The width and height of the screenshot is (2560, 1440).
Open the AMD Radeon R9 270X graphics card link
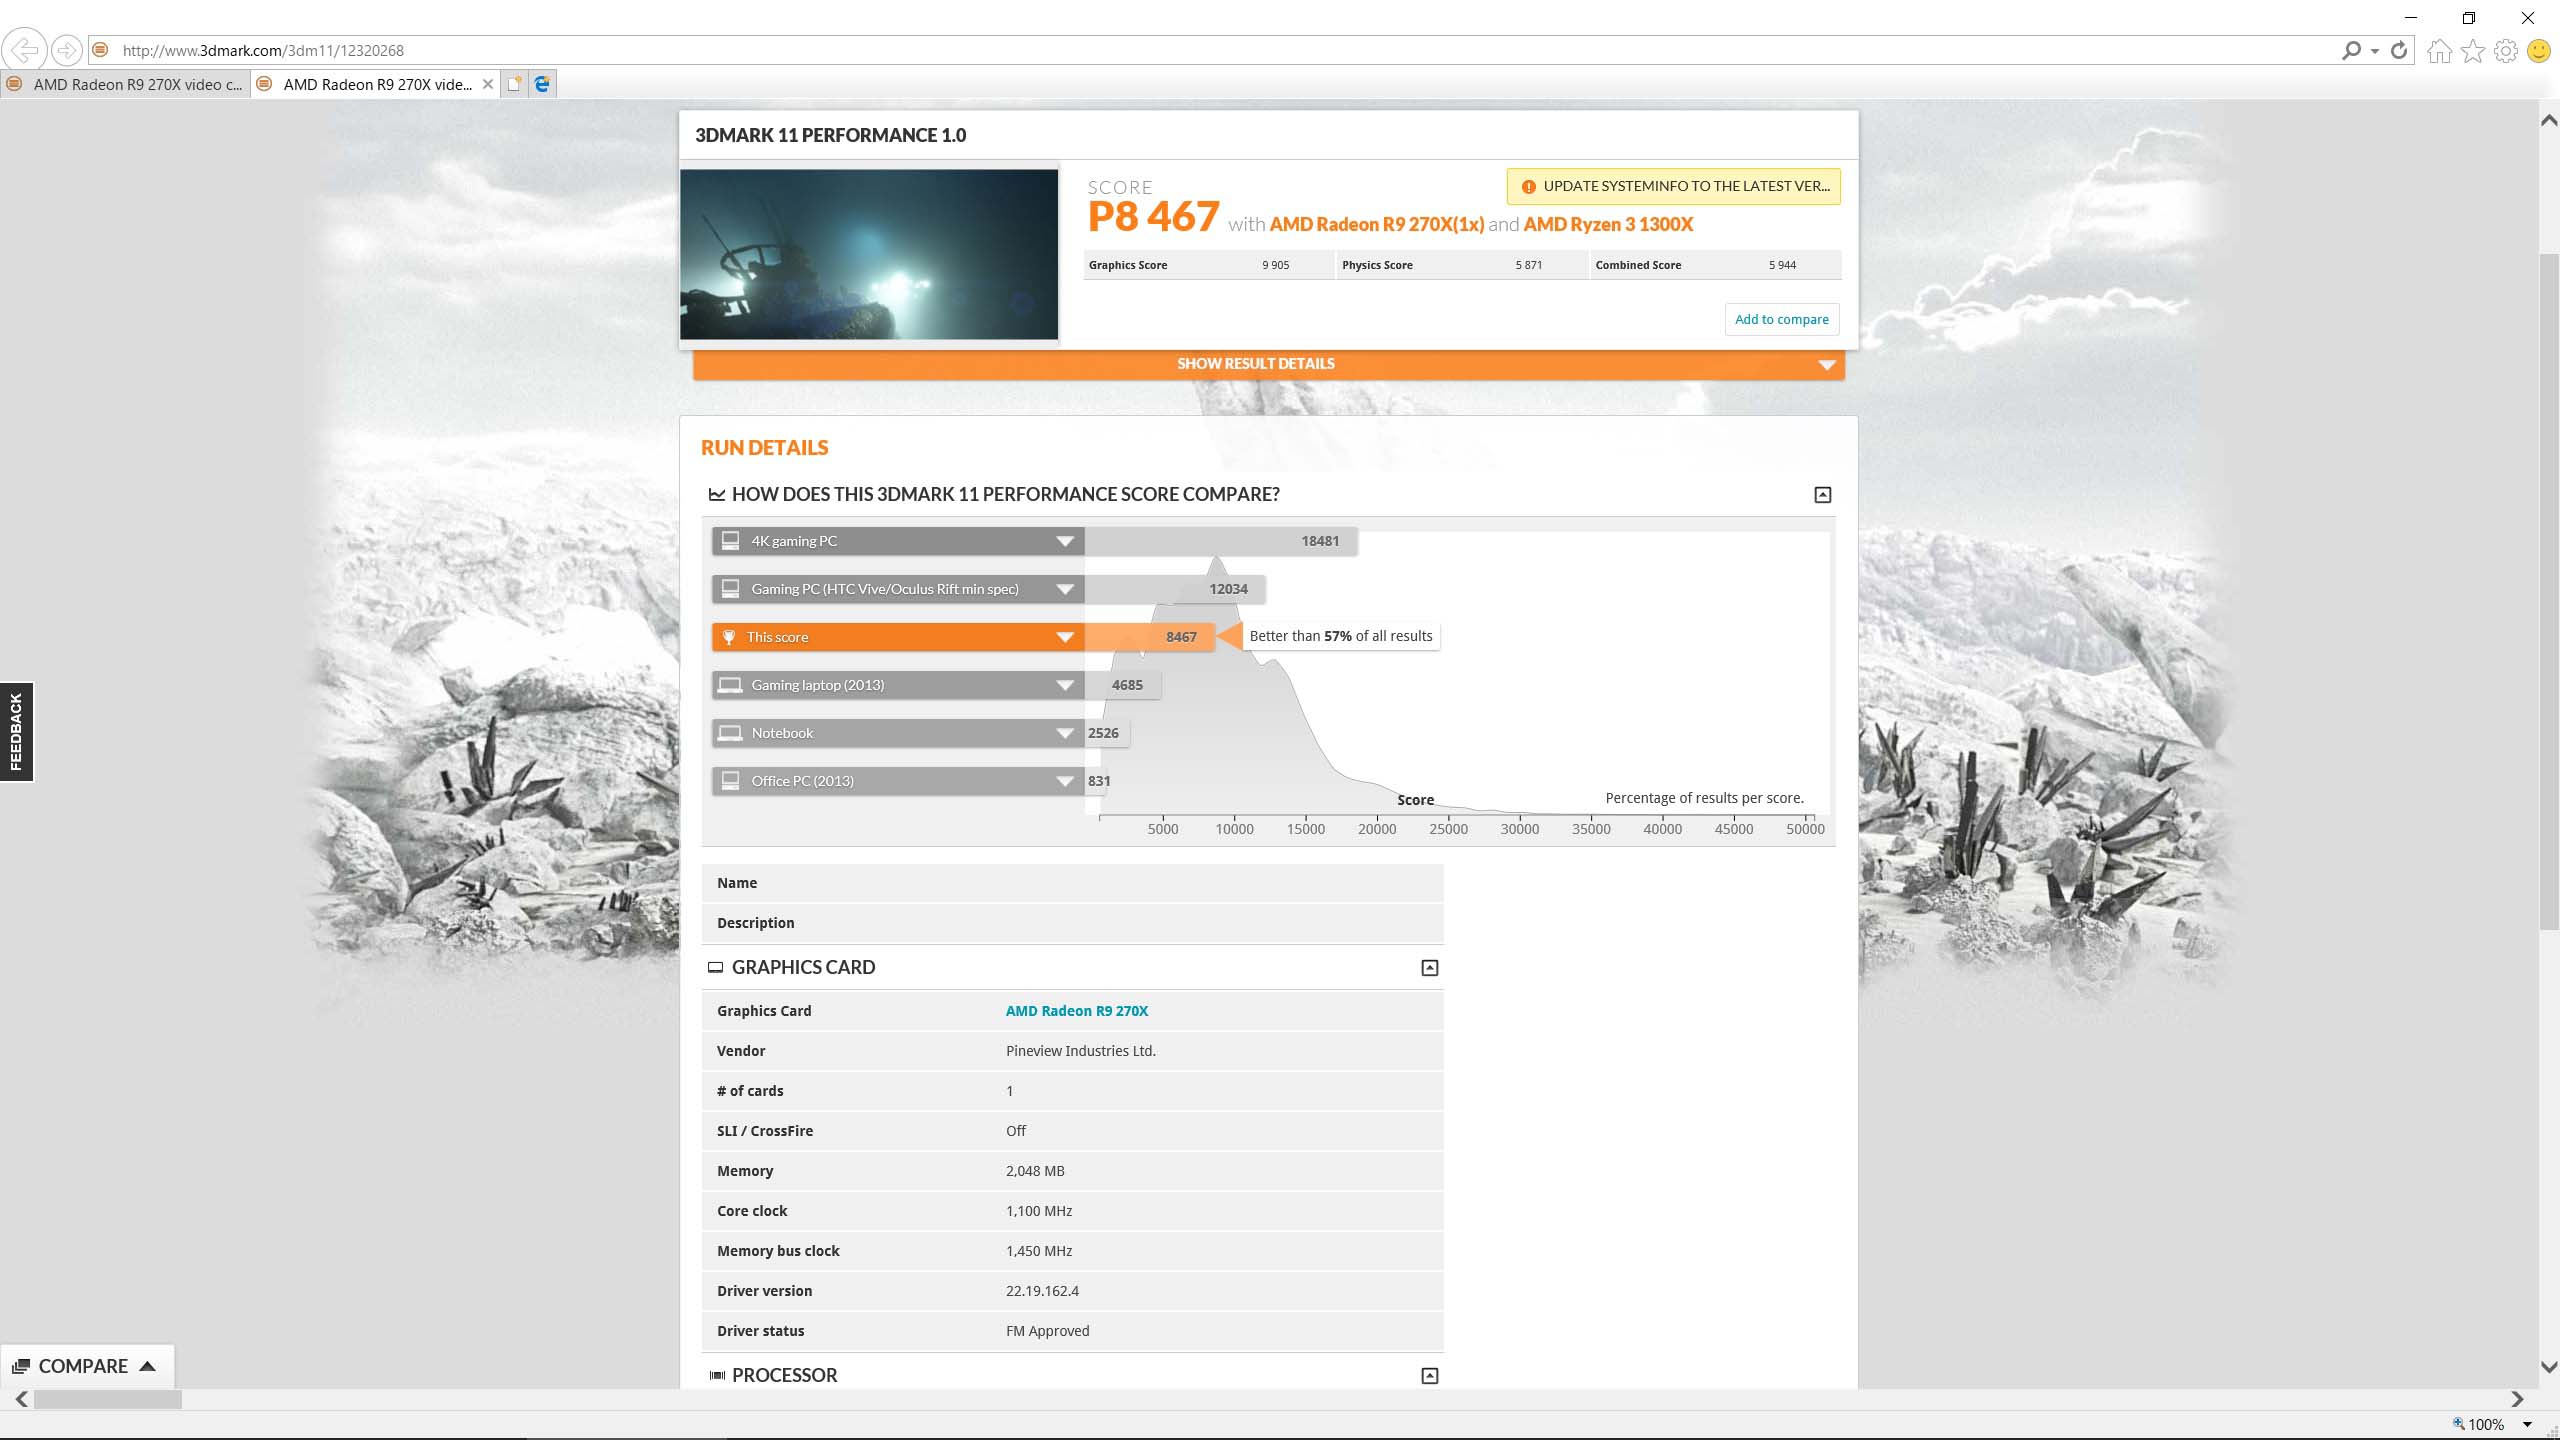point(1076,1011)
